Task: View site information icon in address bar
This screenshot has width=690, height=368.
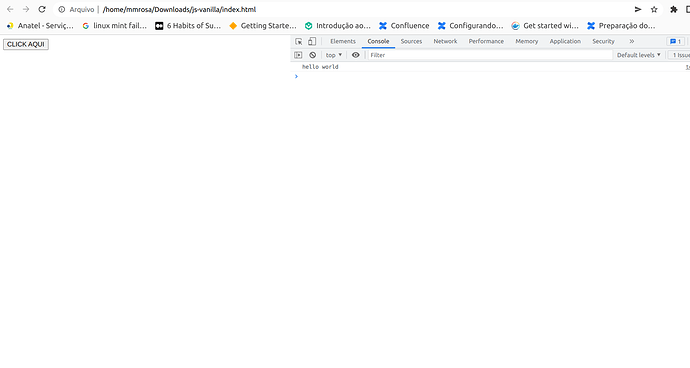Action: (x=62, y=9)
